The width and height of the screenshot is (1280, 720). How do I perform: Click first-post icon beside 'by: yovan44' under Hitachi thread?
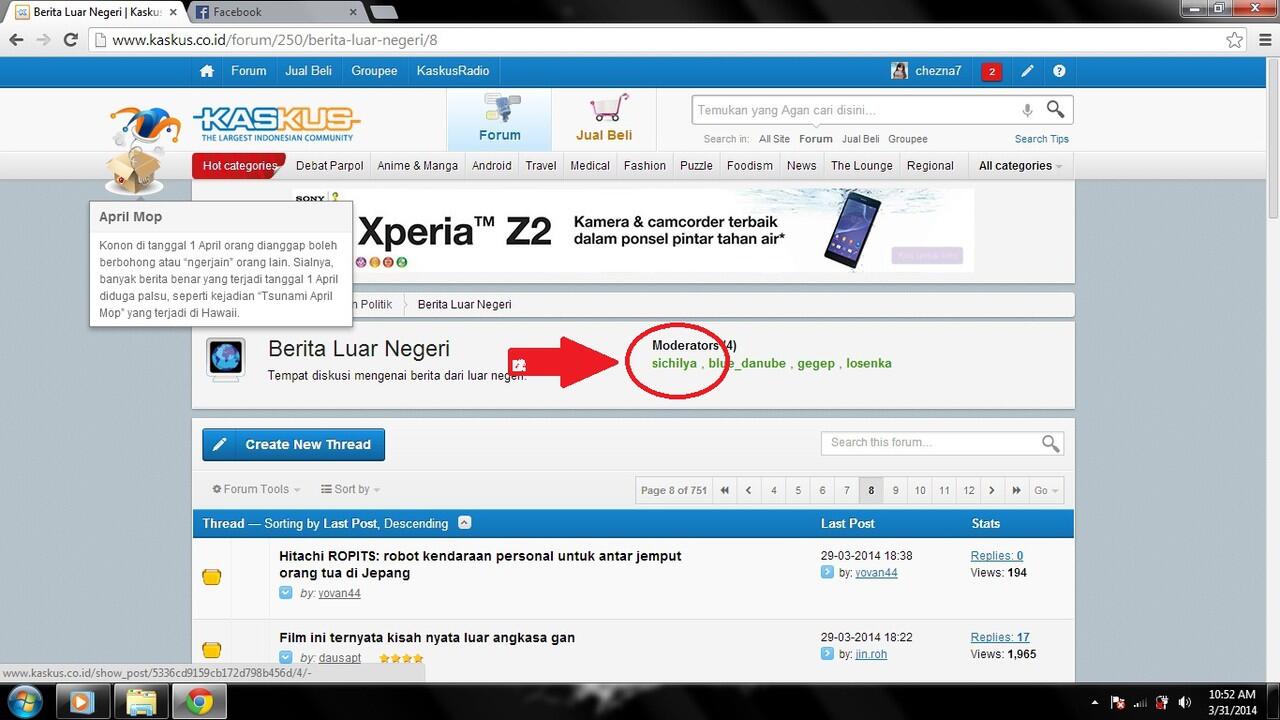(286, 593)
